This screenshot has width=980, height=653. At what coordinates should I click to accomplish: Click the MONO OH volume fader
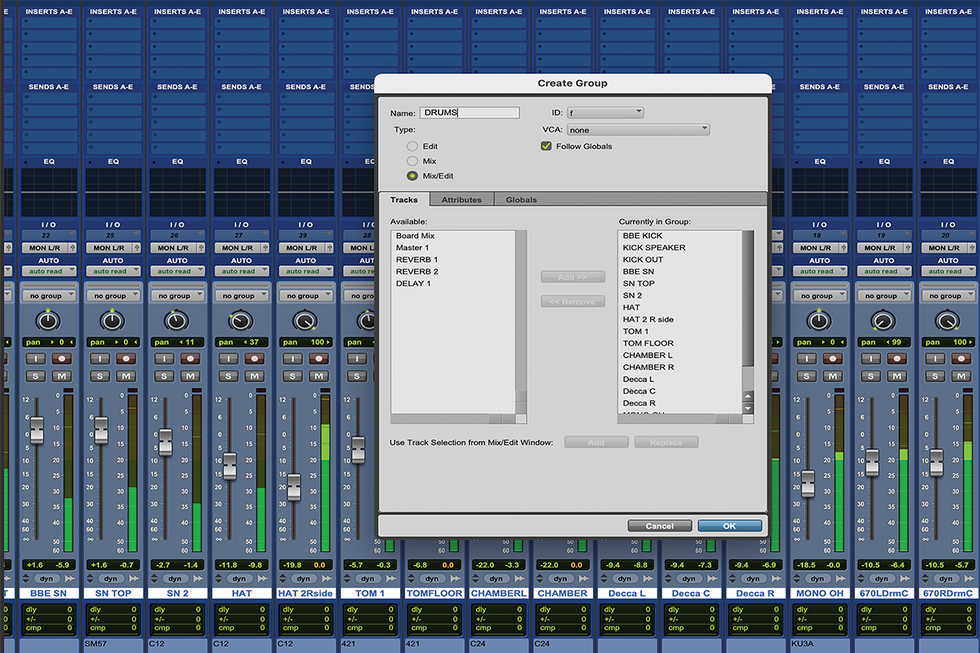(808, 483)
